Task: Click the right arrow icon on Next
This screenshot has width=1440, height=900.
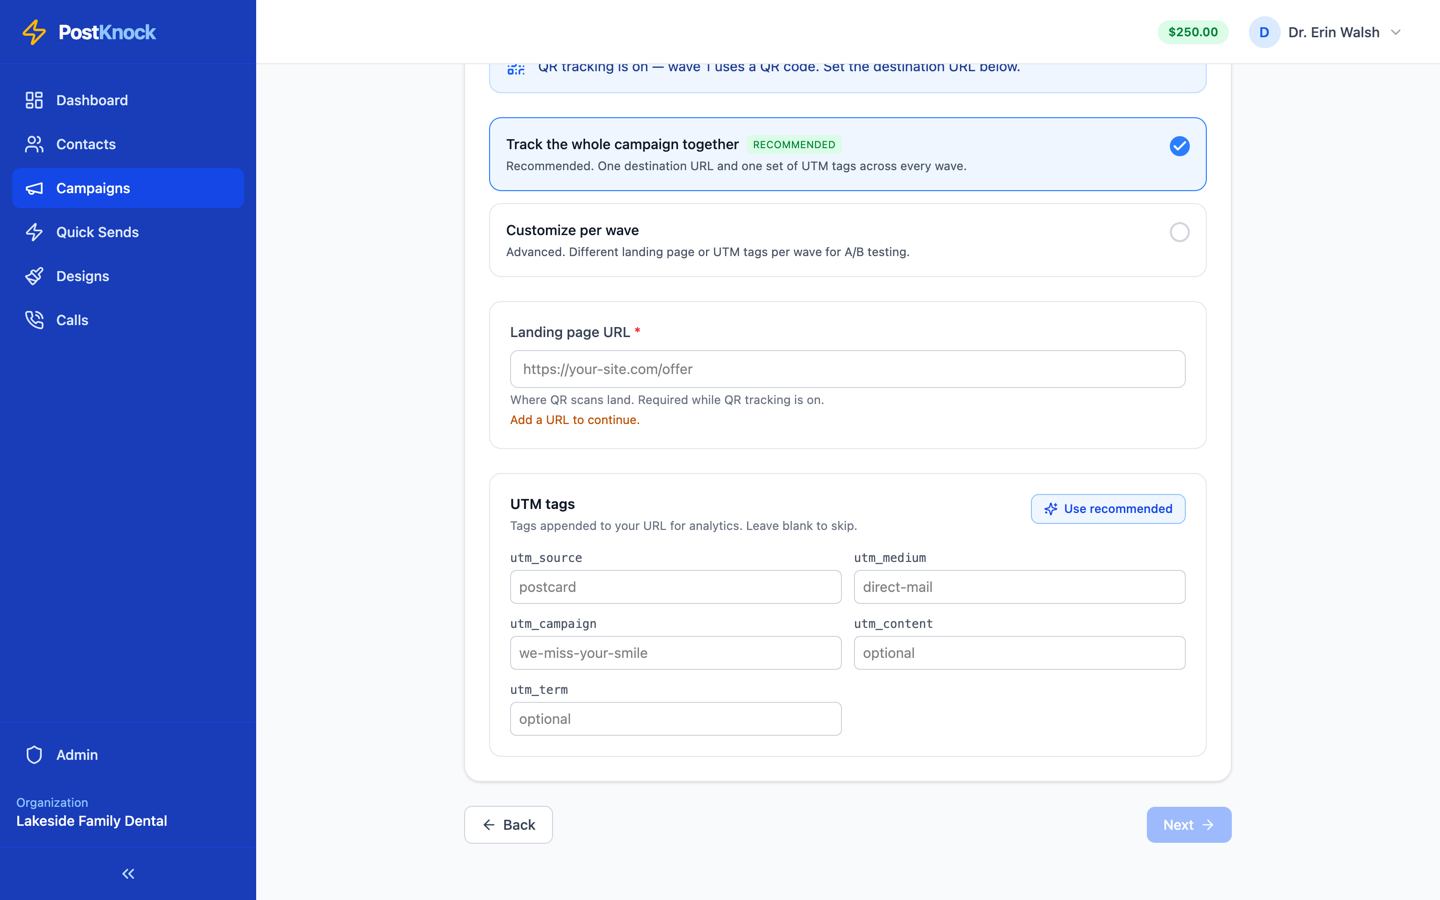Action: [1208, 825]
